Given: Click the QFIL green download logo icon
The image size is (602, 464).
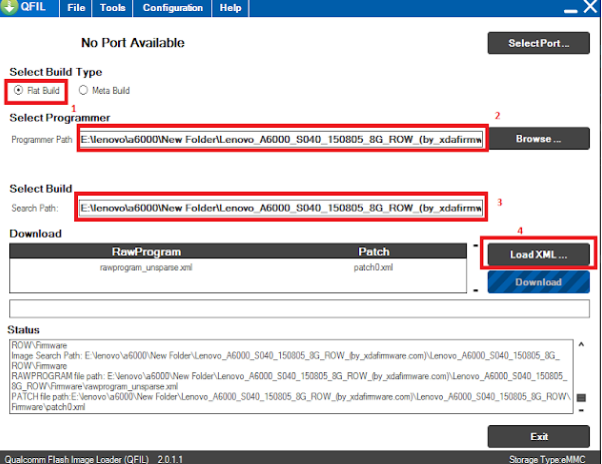Looking at the screenshot, I should click(9, 7).
